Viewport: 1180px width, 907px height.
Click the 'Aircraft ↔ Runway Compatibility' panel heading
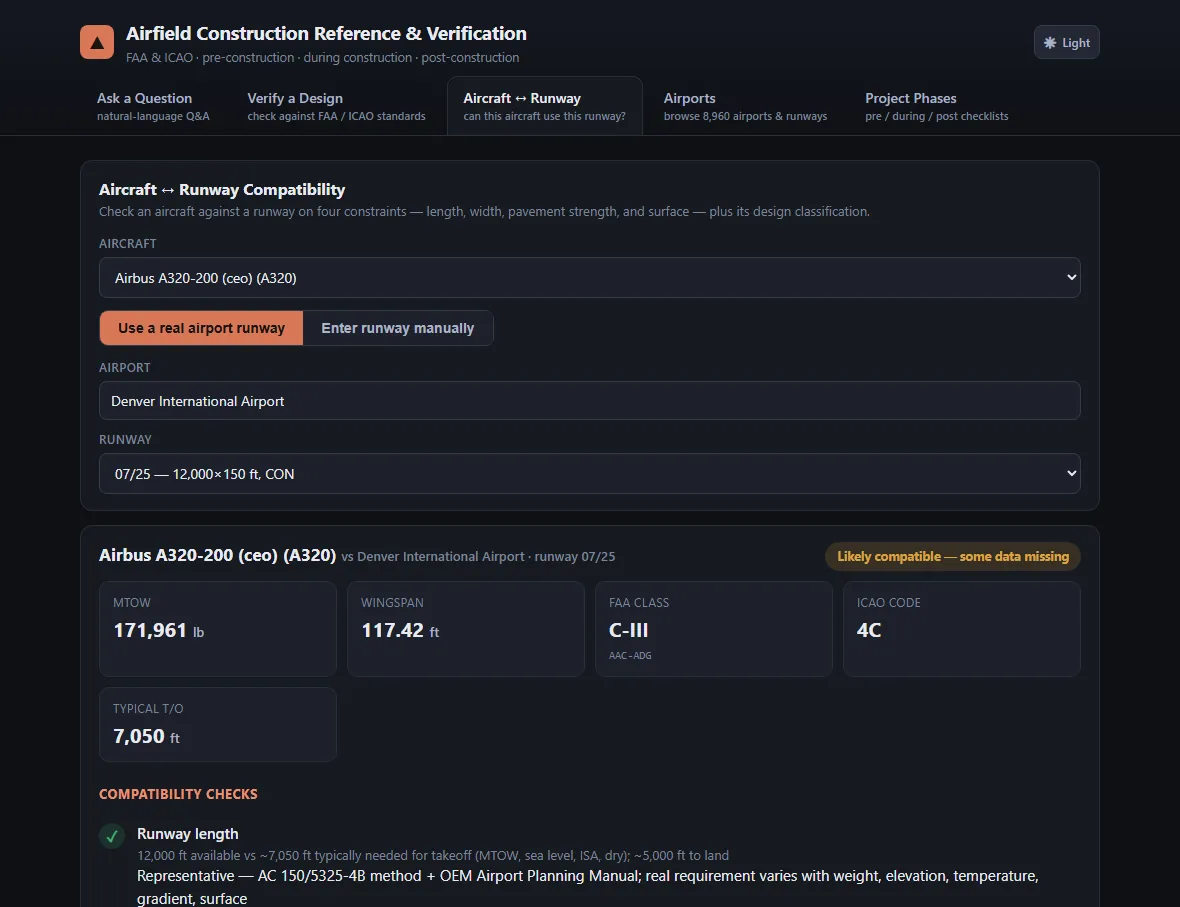(222, 190)
